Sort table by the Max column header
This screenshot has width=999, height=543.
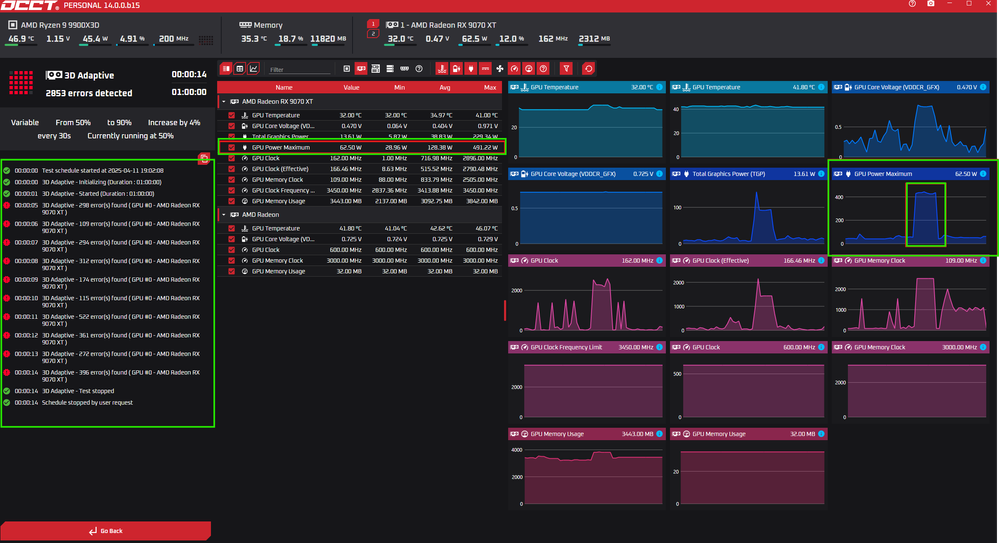(489, 87)
